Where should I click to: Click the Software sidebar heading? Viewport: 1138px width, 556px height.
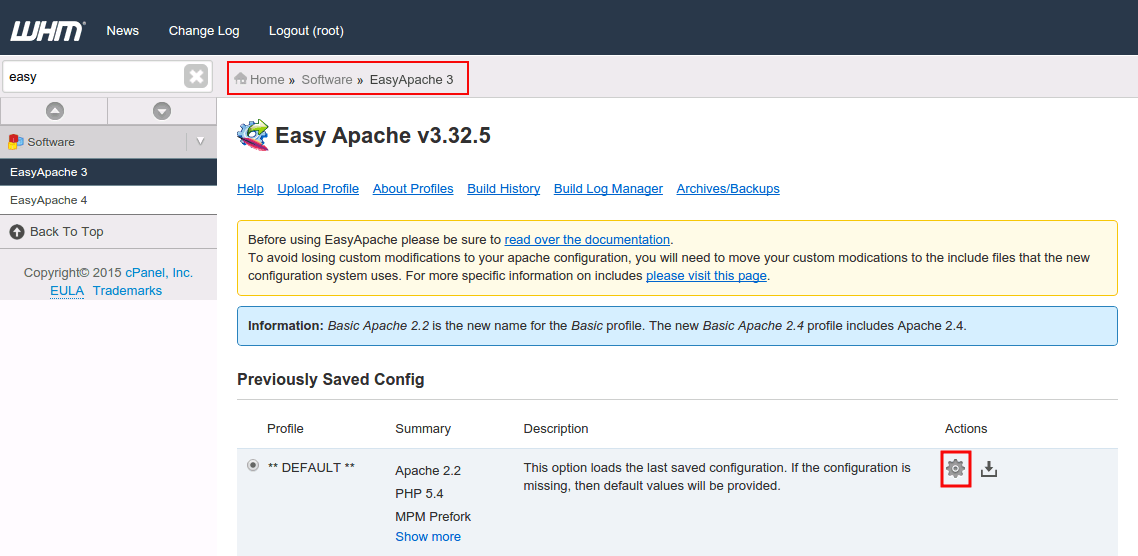(x=51, y=142)
